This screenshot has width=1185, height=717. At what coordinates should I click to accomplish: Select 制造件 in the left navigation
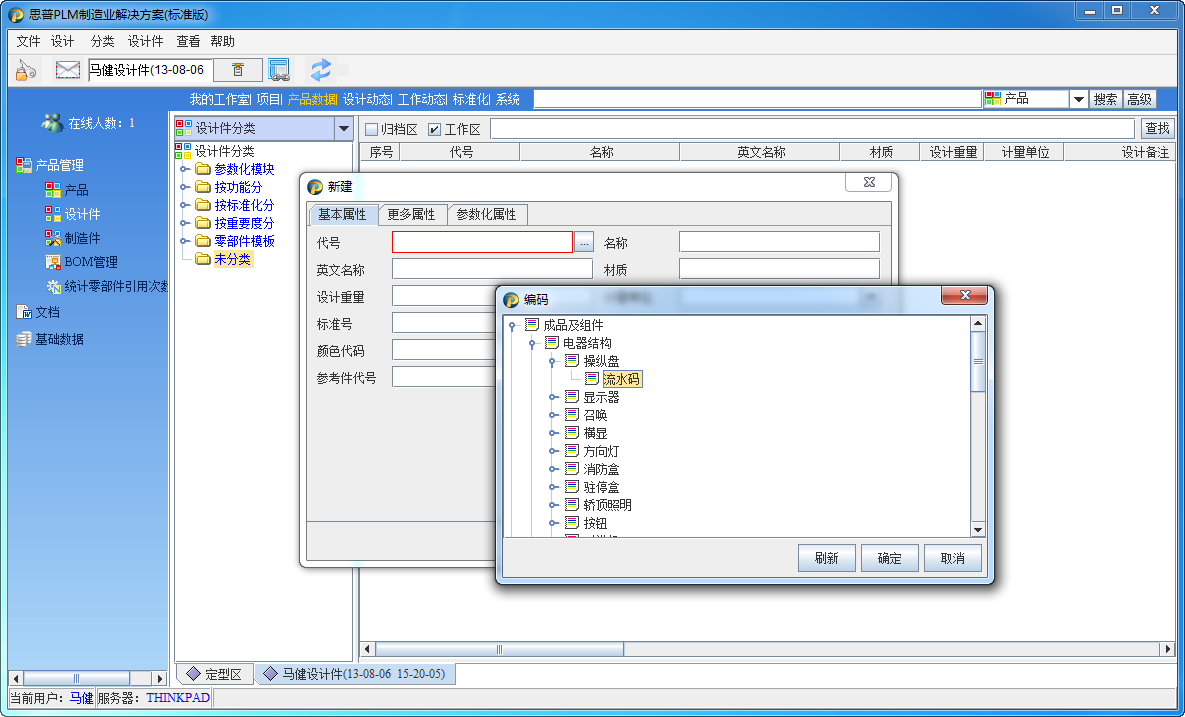coord(82,238)
